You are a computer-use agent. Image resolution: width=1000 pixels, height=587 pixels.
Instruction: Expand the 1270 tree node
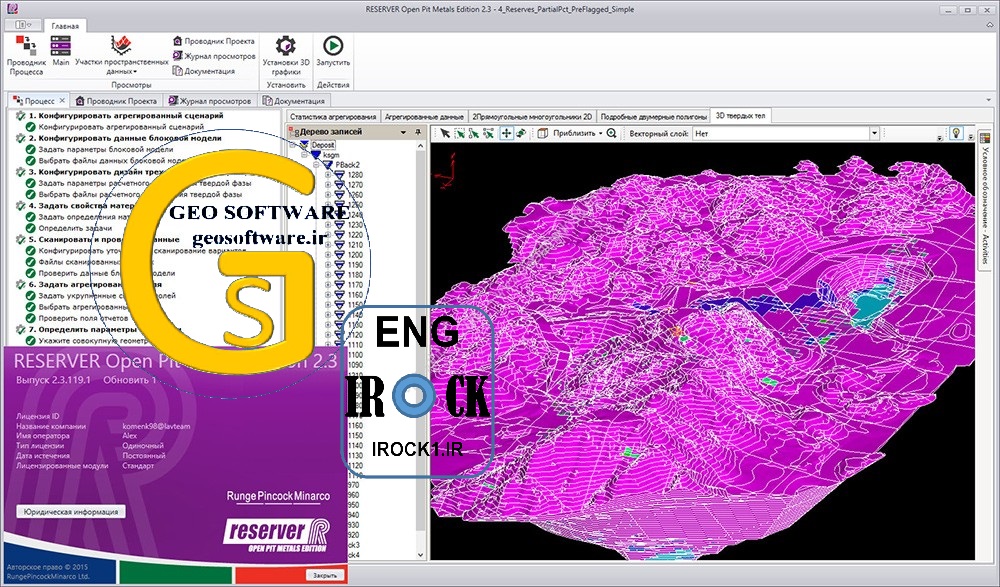click(x=328, y=185)
